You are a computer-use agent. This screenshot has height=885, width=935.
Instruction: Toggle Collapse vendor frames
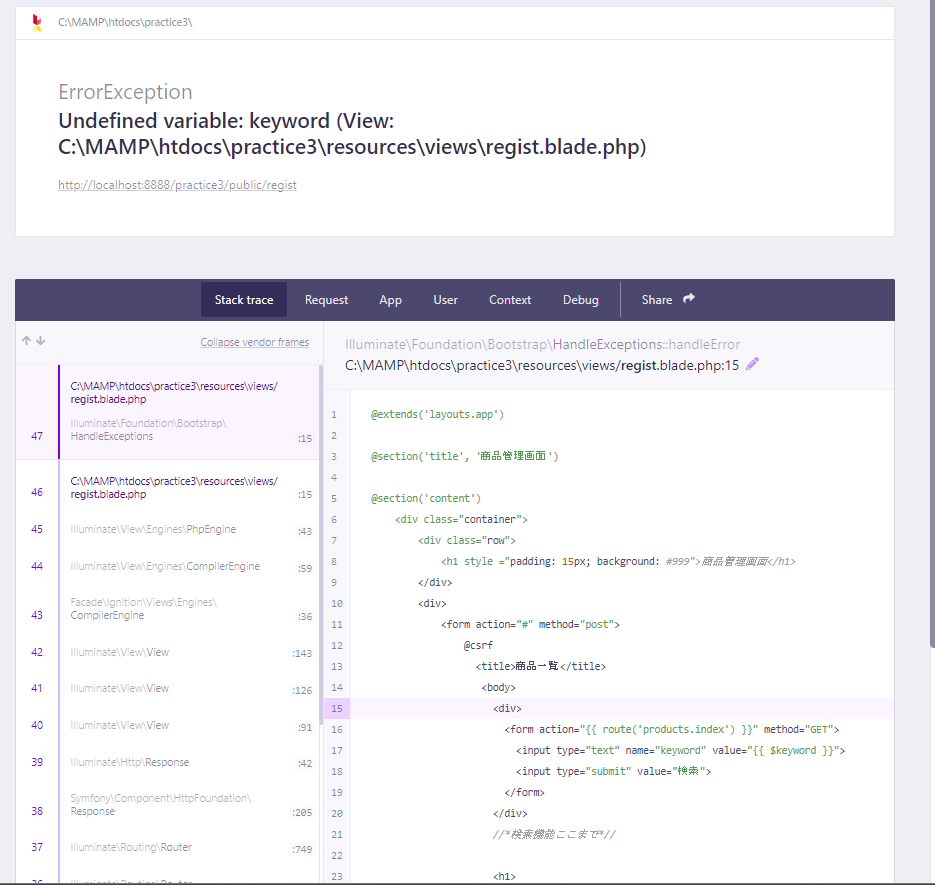point(254,341)
